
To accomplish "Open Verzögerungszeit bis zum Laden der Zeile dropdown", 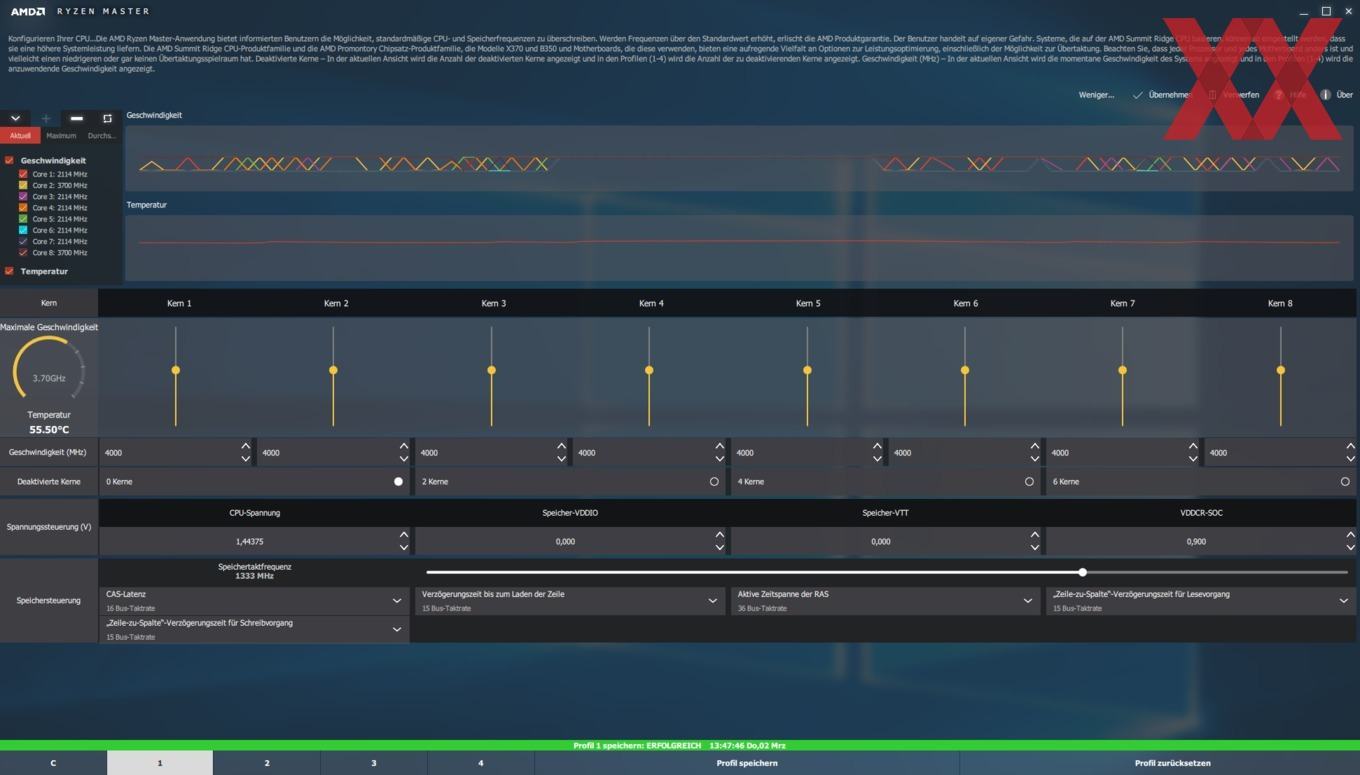I will pos(570,600).
